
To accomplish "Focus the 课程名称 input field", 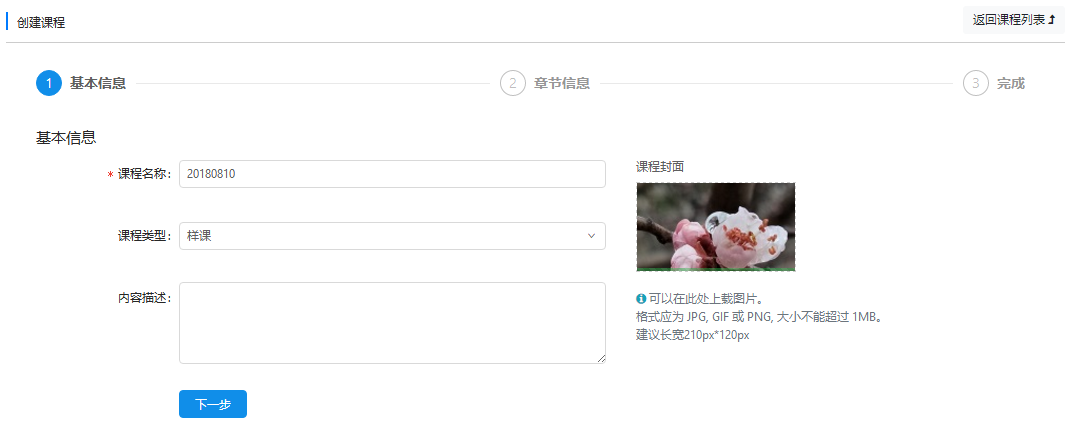I will [x=392, y=174].
